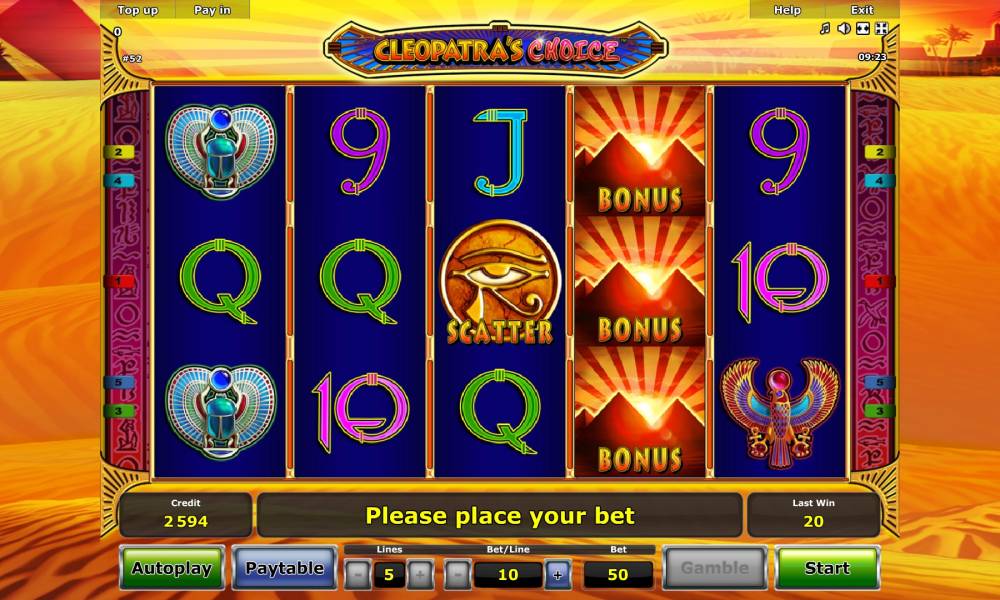The image size is (1000, 600).
Task: Select the red payline 1 marker on left
Action: [x=119, y=281]
